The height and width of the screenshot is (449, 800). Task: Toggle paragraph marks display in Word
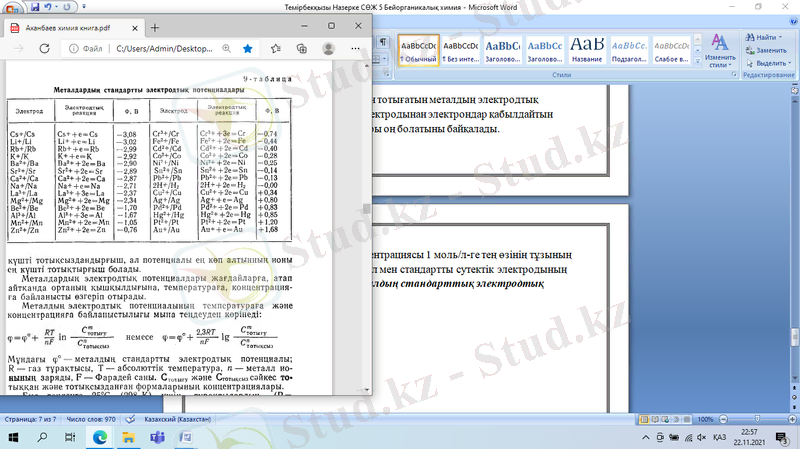click(x=383, y=41)
